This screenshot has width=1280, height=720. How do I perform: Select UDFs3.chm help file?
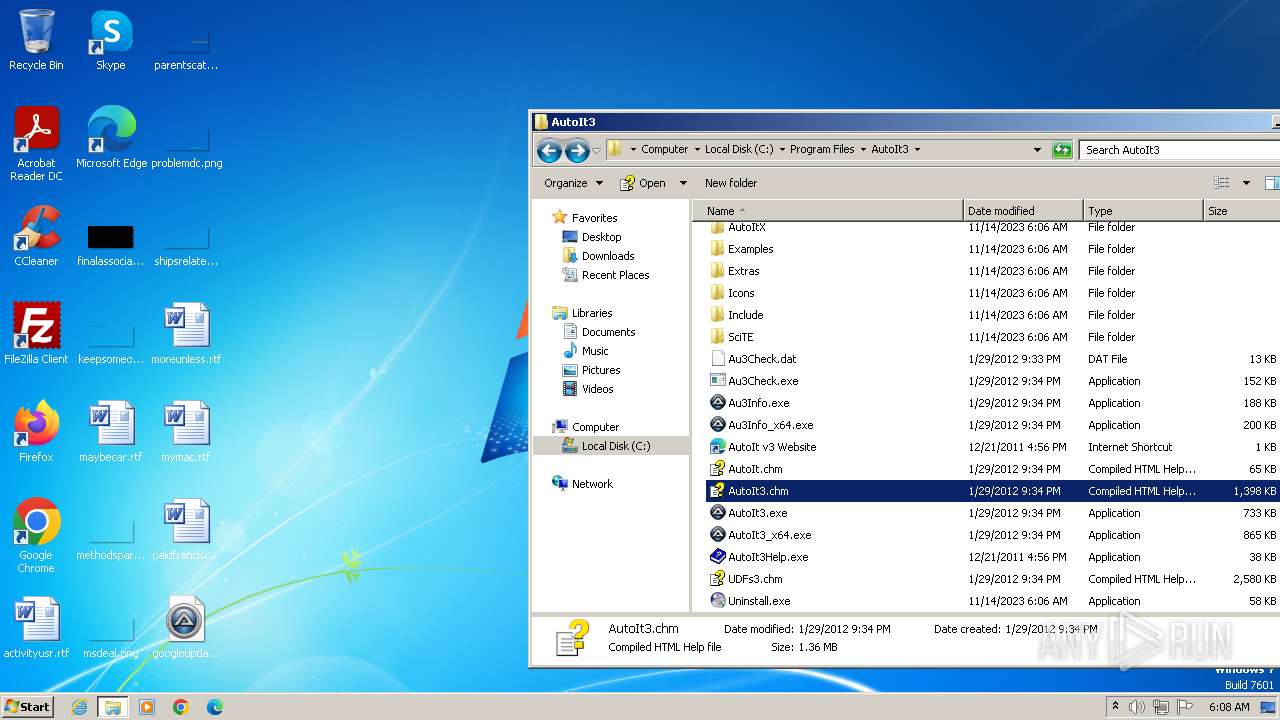[x=755, y=579]
